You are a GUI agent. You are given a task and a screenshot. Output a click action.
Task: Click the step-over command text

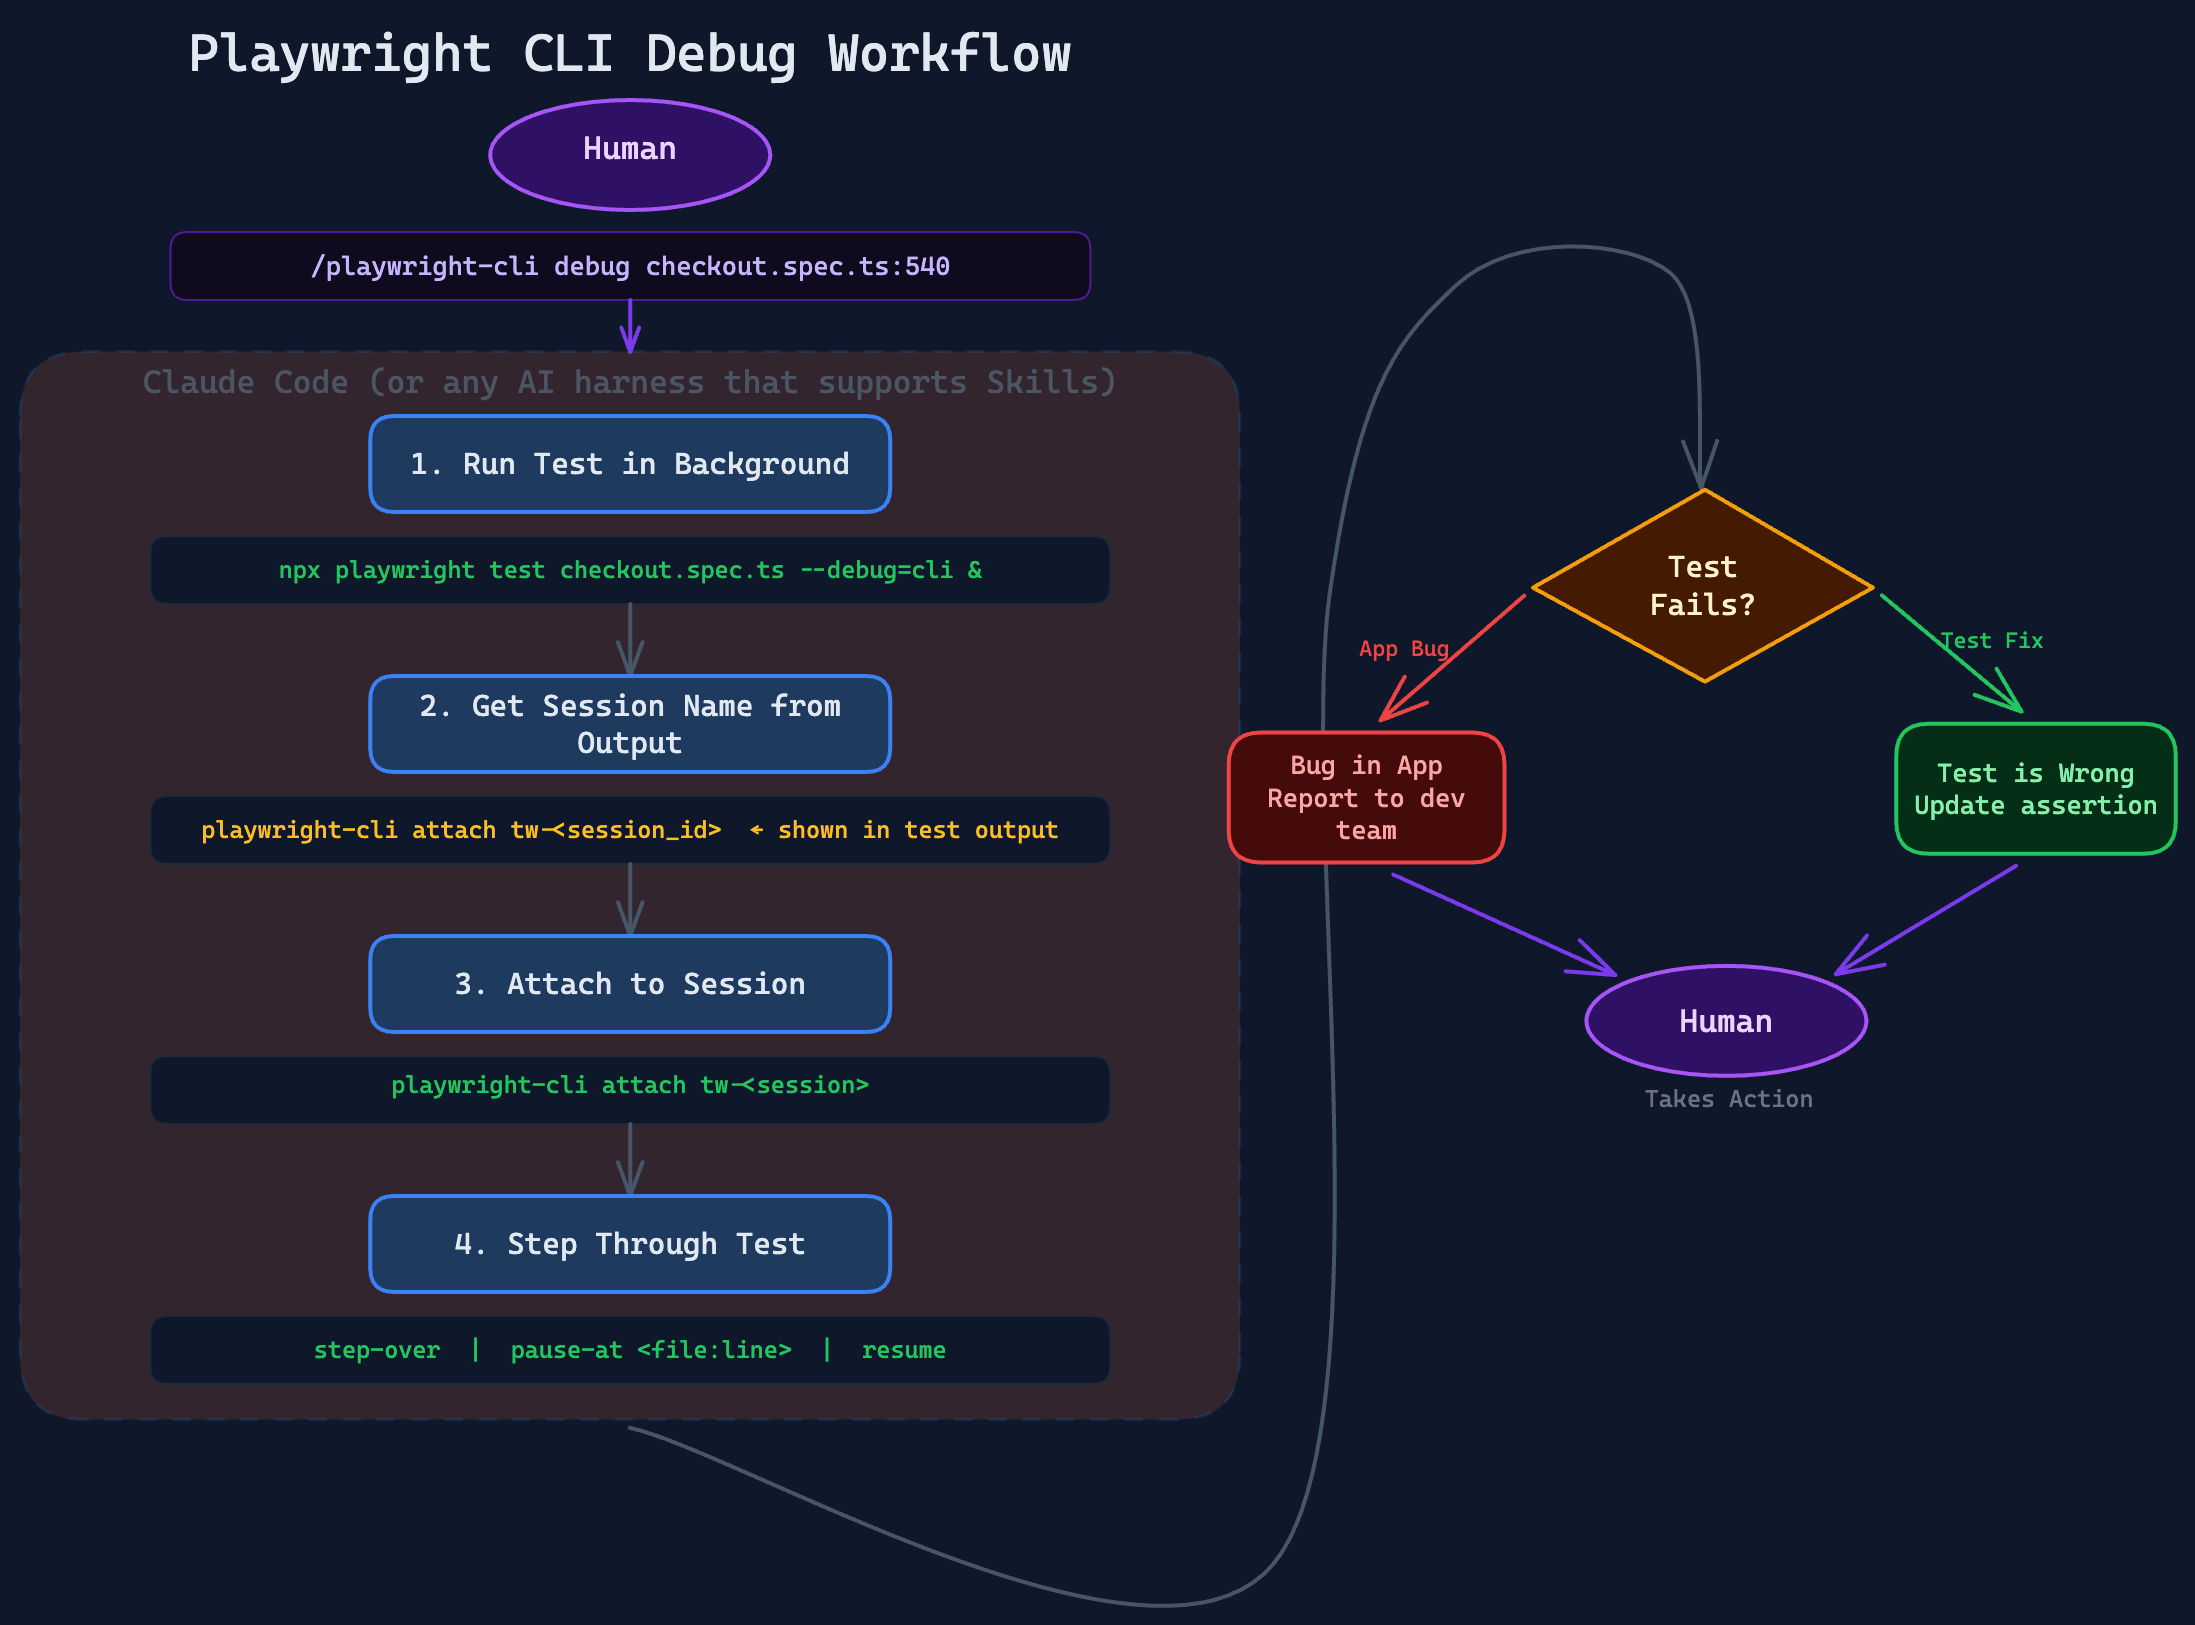(376, 1350)
